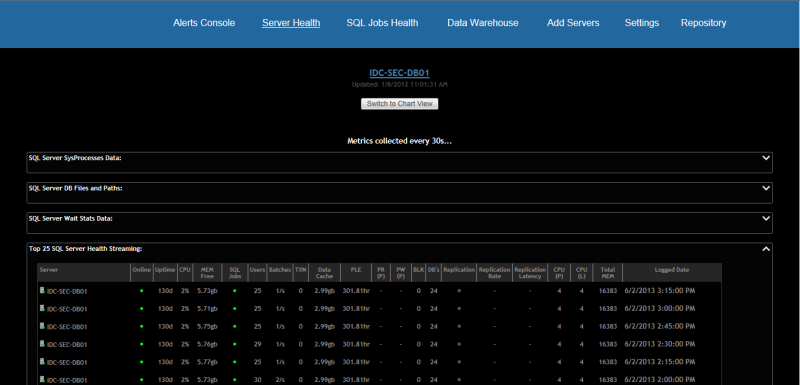Open the IDC-SEC-DB01 heading link
Screen dimensions: 800x385
click(399, 73)
